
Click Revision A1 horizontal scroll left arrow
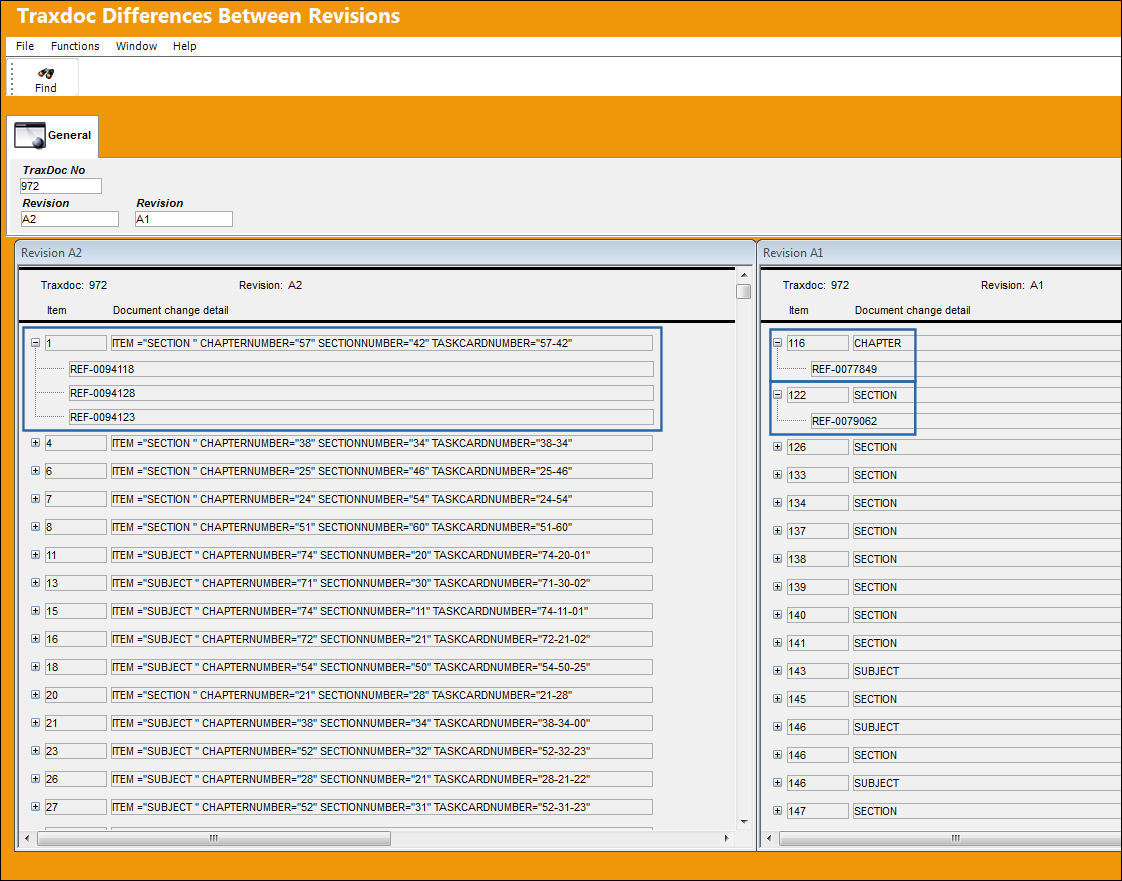click(769, 838)
